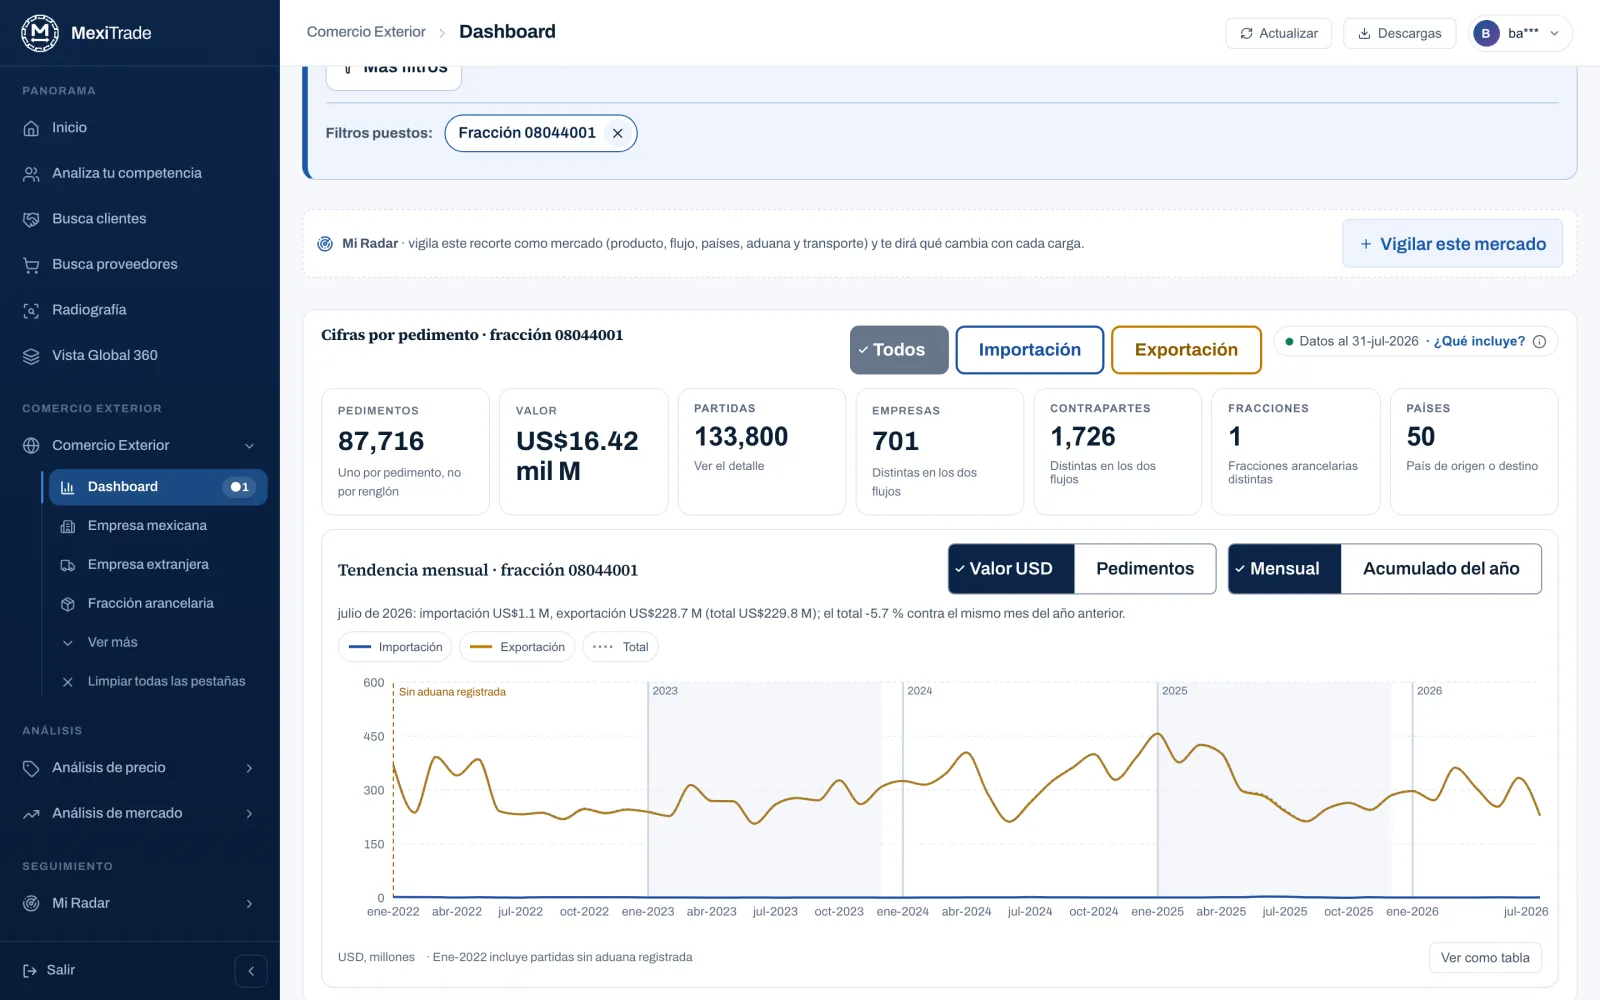Expand Análisis de mercado submenu
1600x1000 pixels.
point(249,814)
